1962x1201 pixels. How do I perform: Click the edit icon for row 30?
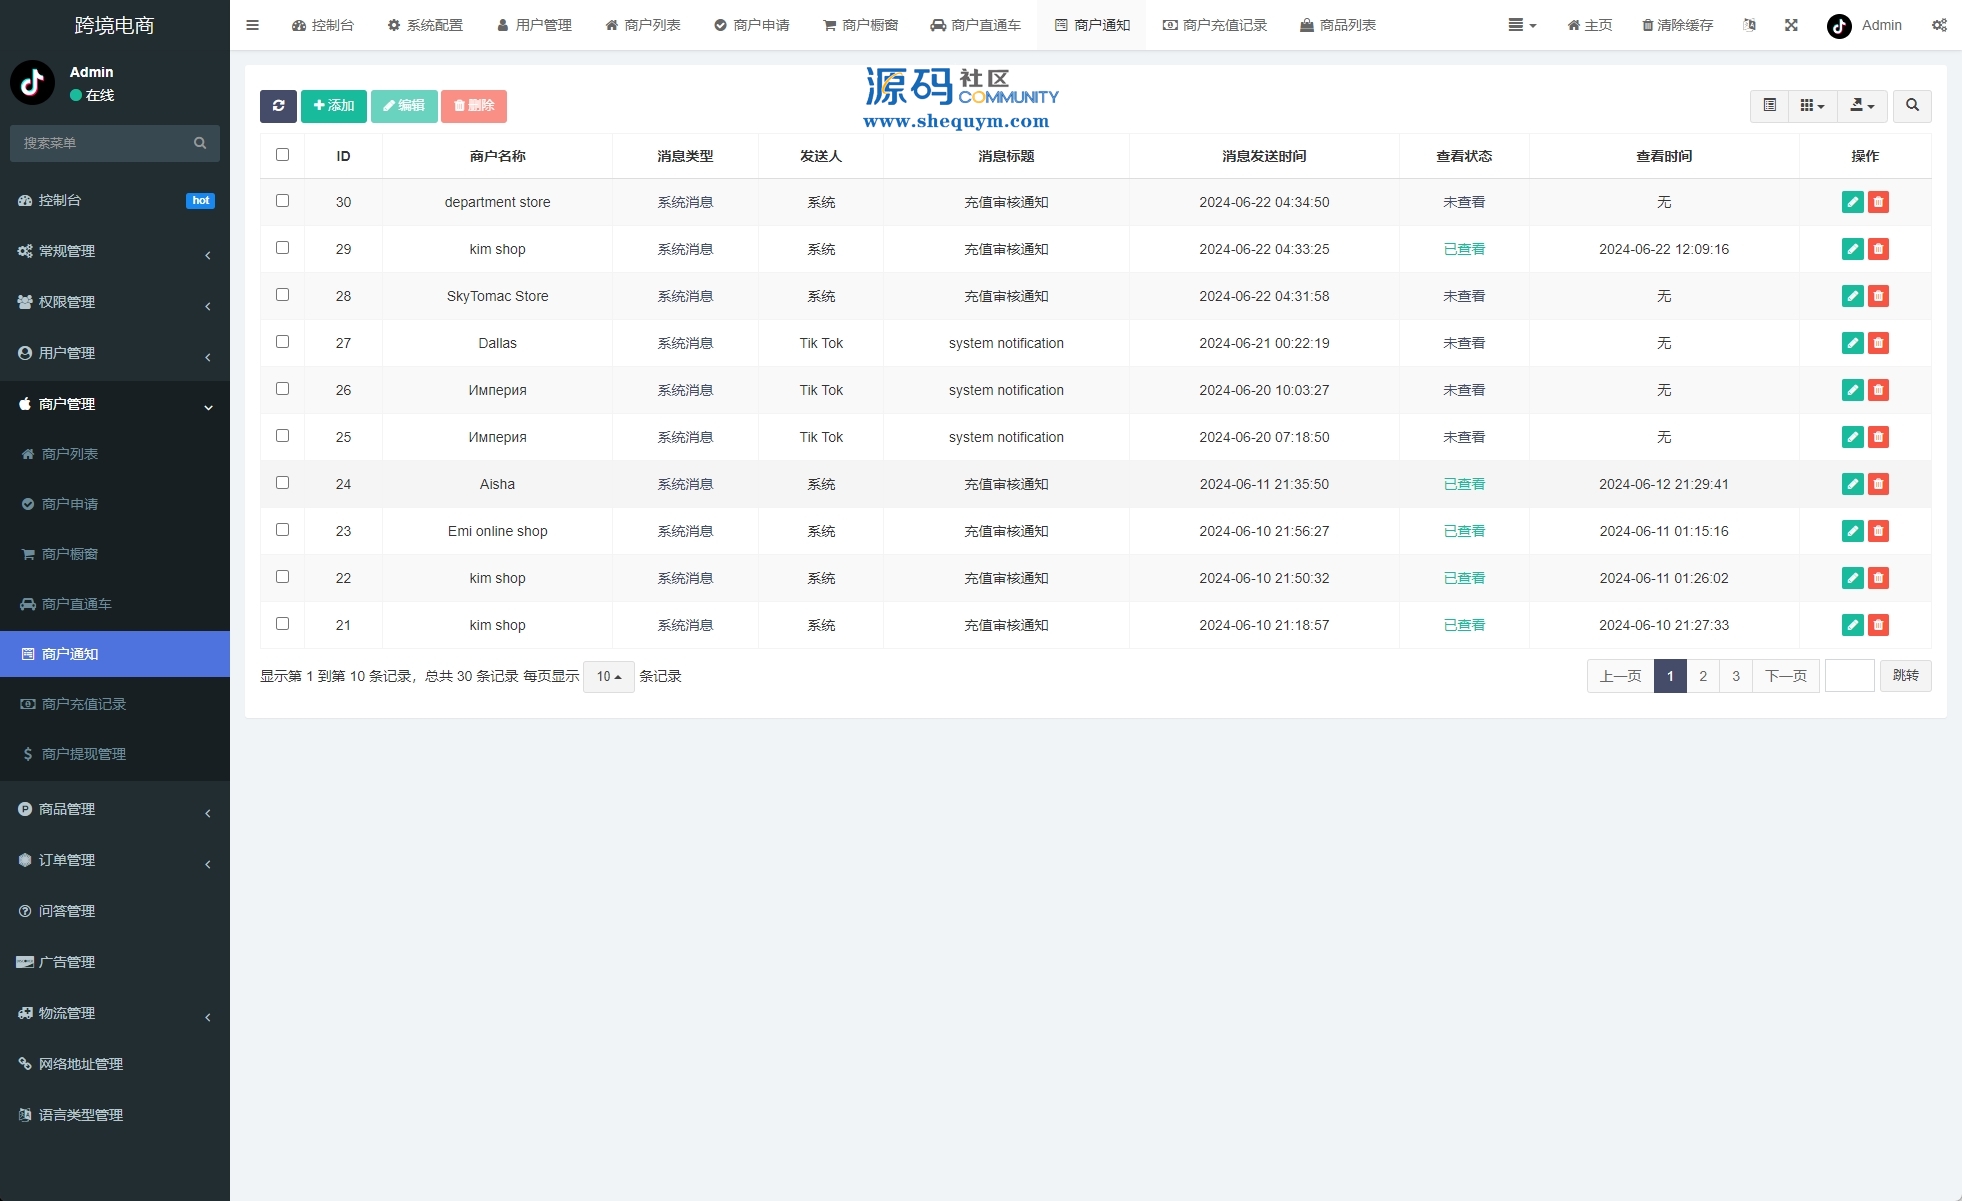coord(1852,202)
